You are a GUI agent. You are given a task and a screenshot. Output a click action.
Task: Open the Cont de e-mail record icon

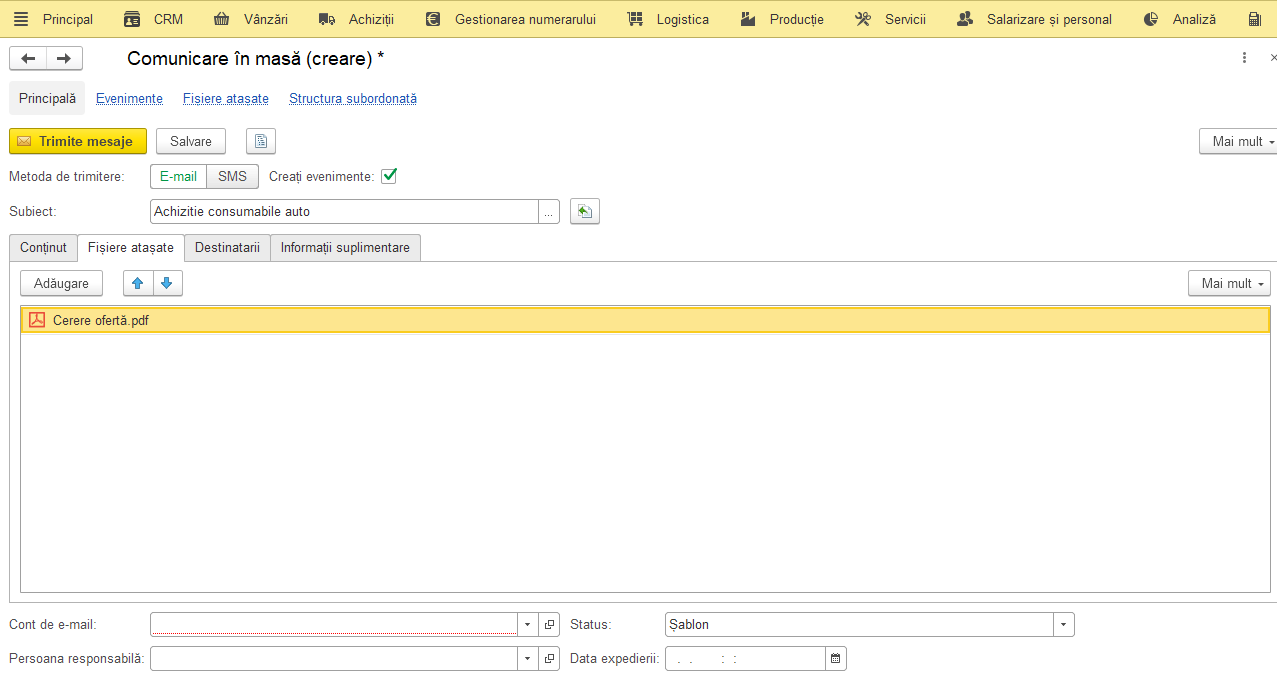point(549,625)
